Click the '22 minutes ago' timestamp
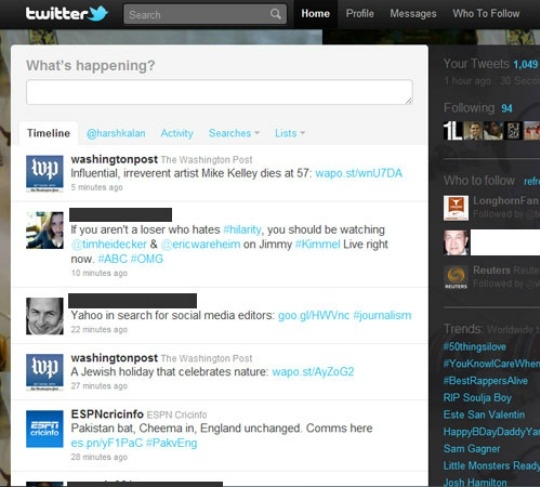The height and width of the screenshot is (487, 540). (x=99, y=330)
